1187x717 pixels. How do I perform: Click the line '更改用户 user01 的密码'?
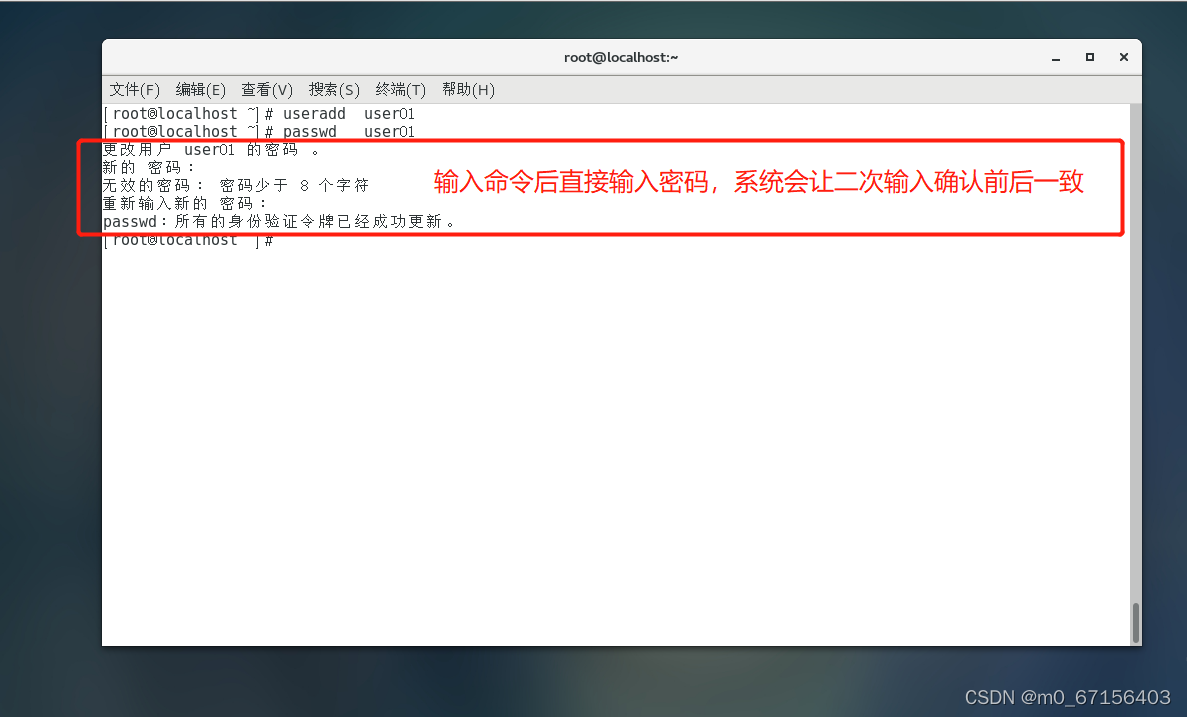[211, 150]
